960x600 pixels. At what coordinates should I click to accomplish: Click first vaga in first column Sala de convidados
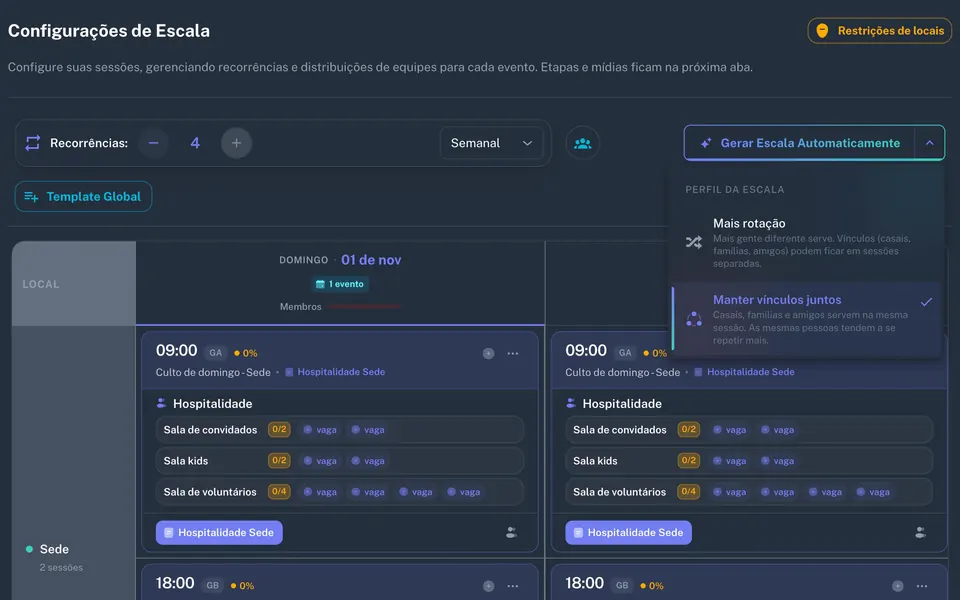point(320,430)
